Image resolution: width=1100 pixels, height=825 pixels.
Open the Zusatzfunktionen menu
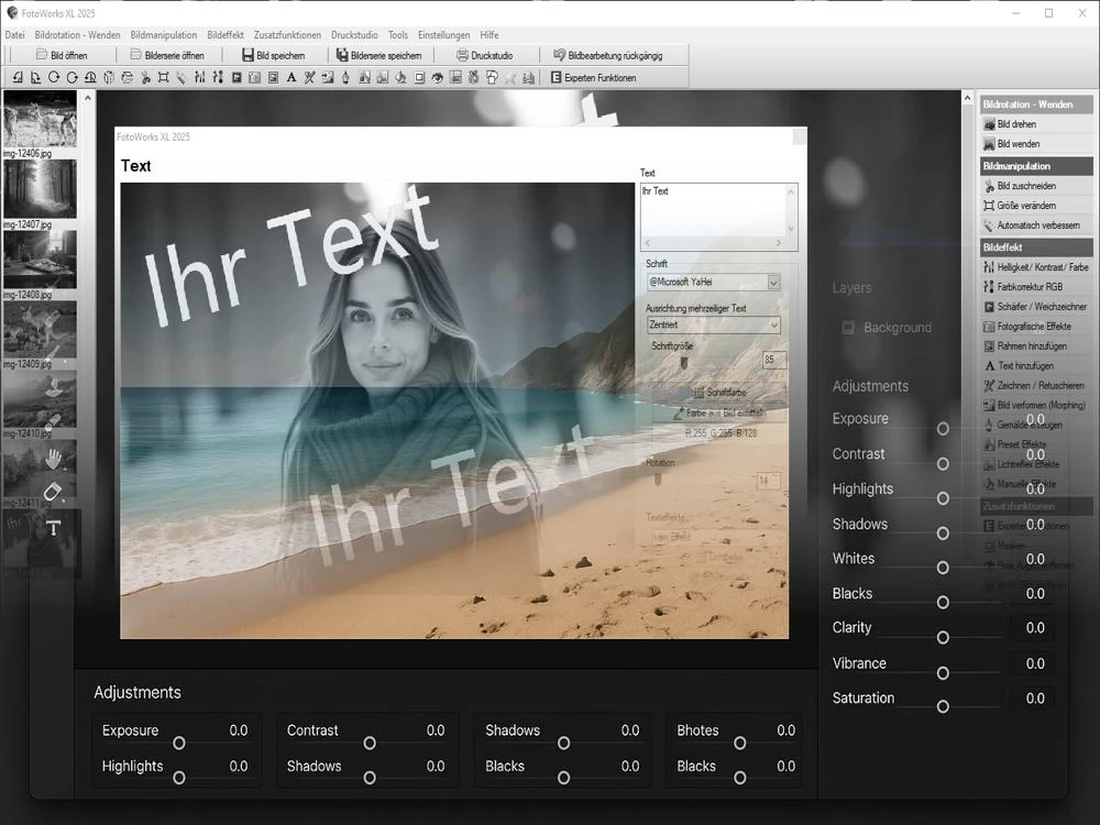pyautogui.click(x=287, y=35)
